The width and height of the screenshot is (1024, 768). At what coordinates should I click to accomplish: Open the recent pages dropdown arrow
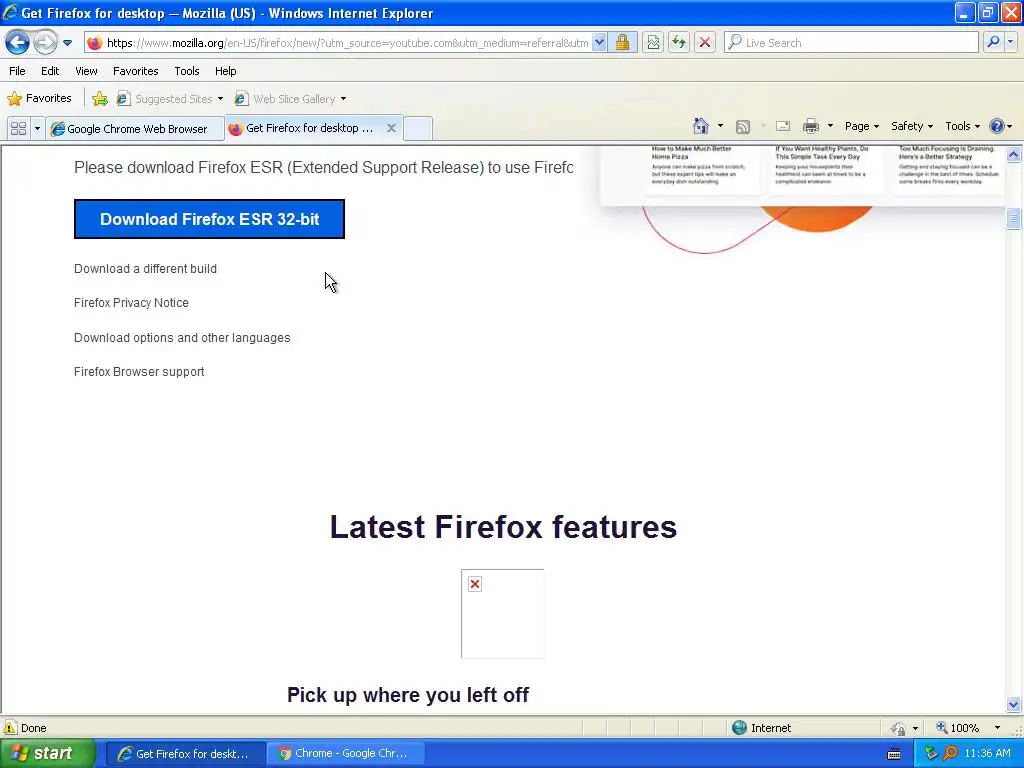[67, 43]
